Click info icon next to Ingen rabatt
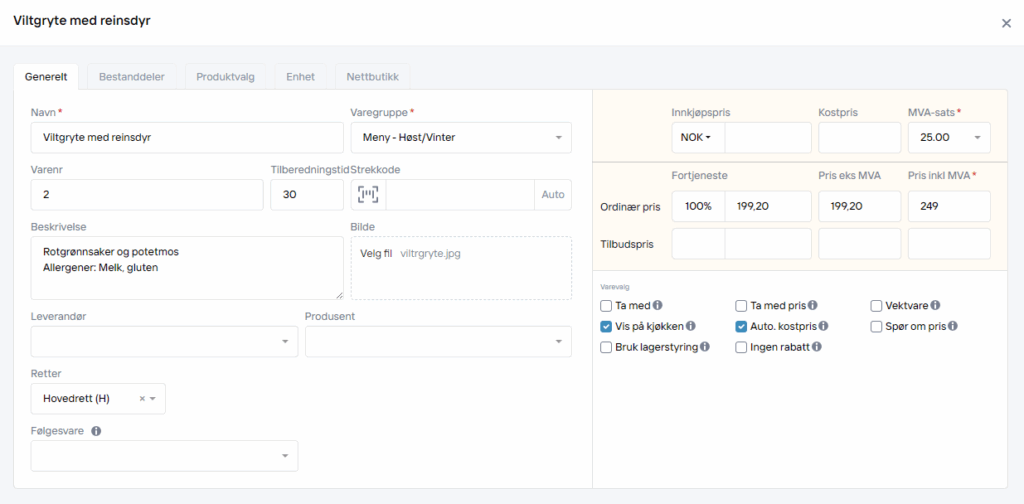 [817, 347]
